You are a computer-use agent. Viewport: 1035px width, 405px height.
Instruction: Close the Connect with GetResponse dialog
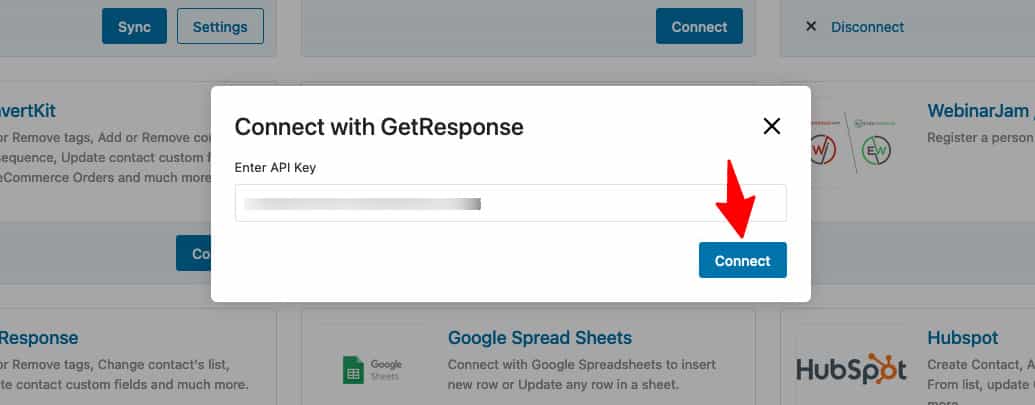click(x=772, y=127)
